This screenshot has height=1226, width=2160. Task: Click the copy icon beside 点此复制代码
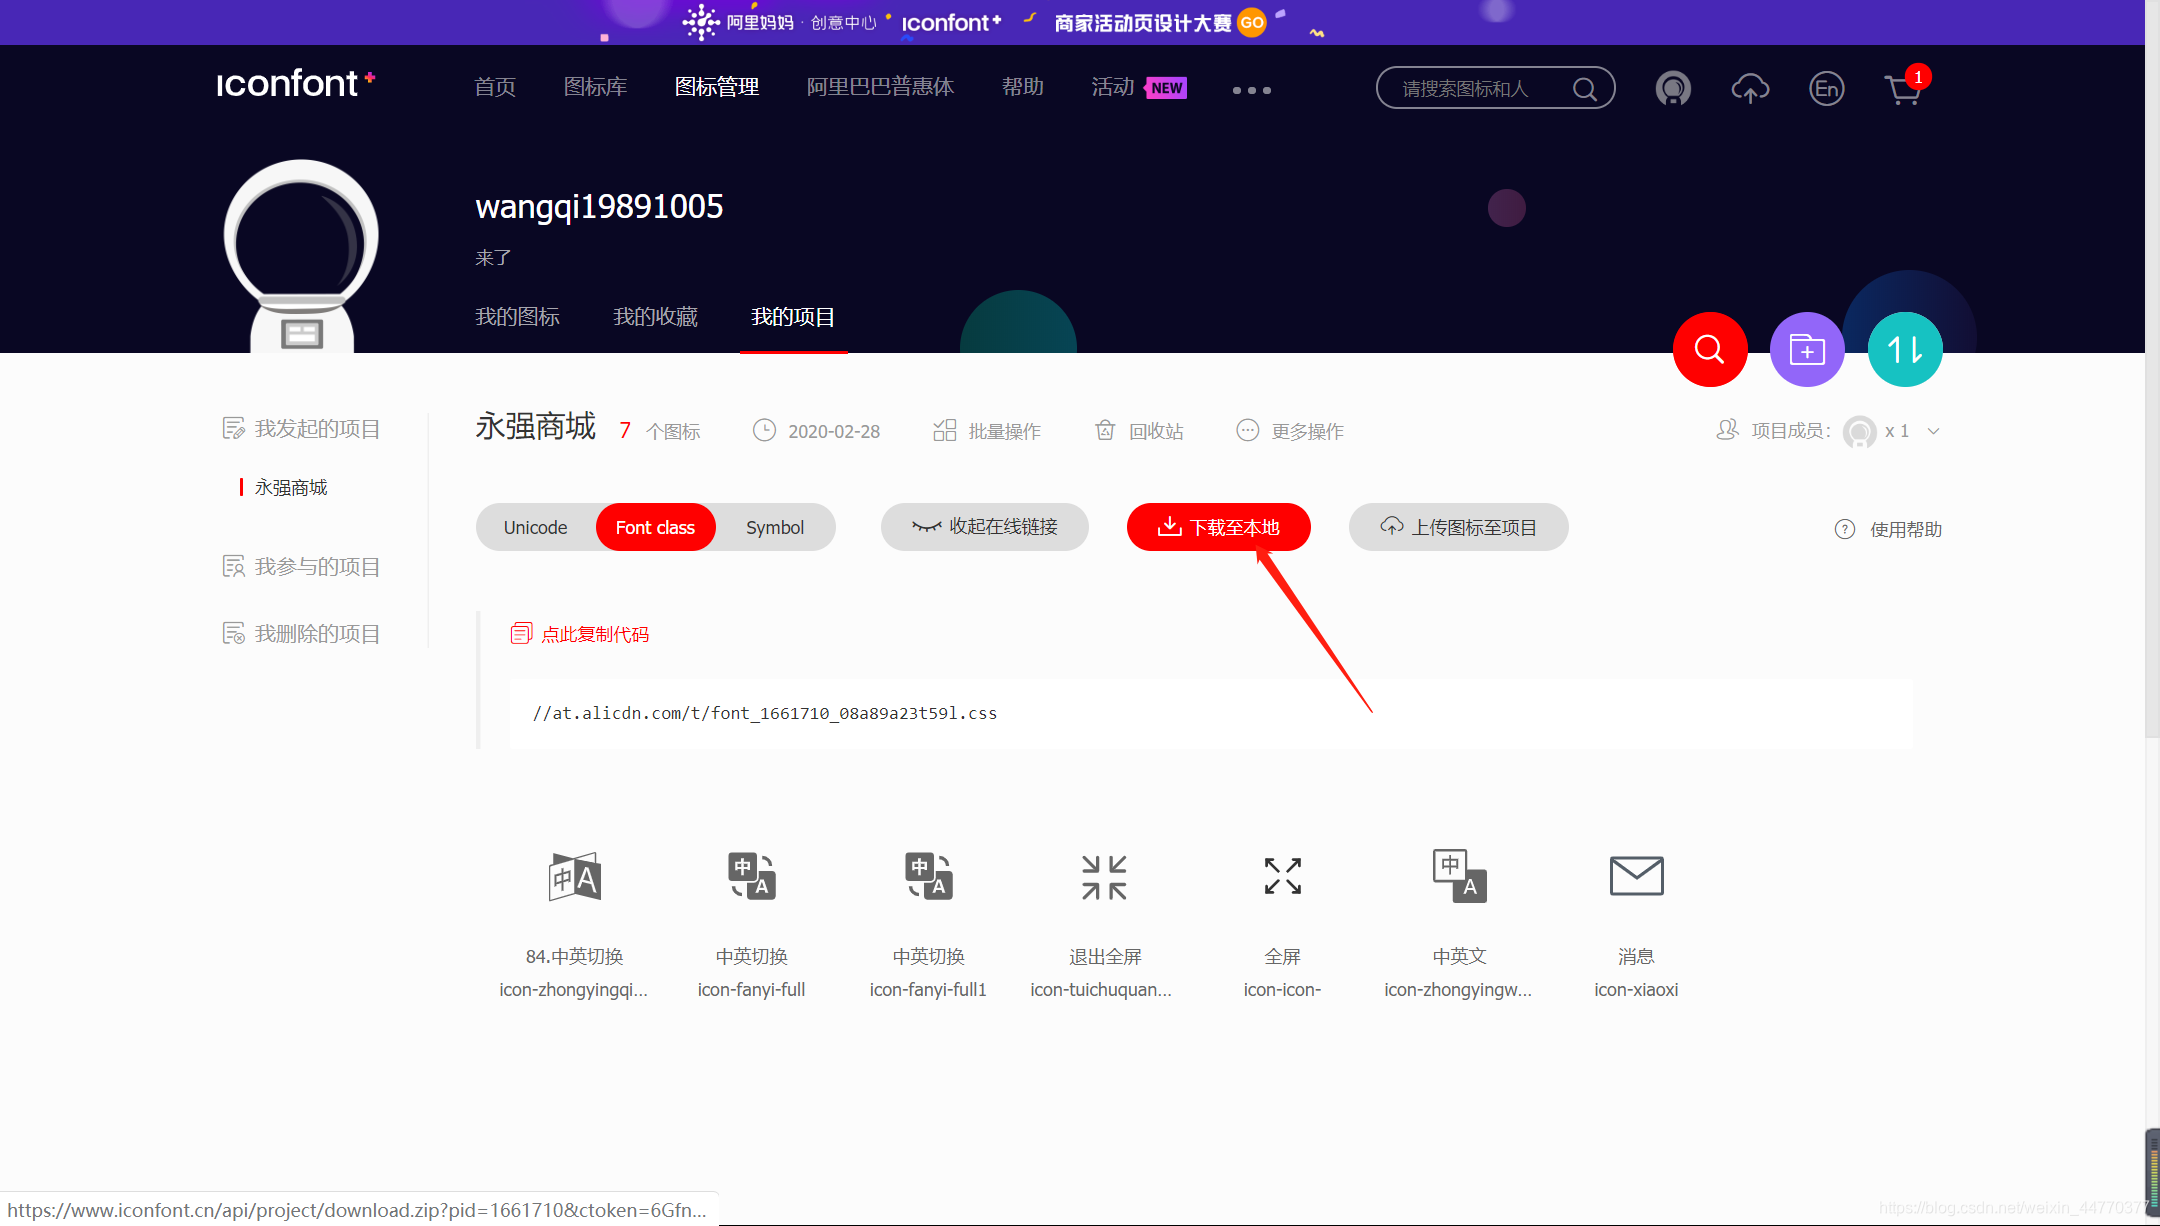[x=521, y=634]
